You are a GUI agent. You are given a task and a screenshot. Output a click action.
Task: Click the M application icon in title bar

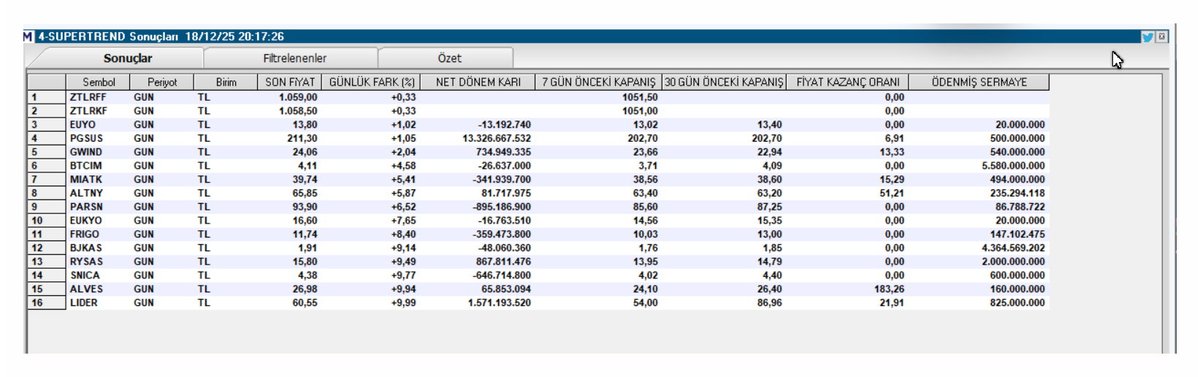pos(28,37)
